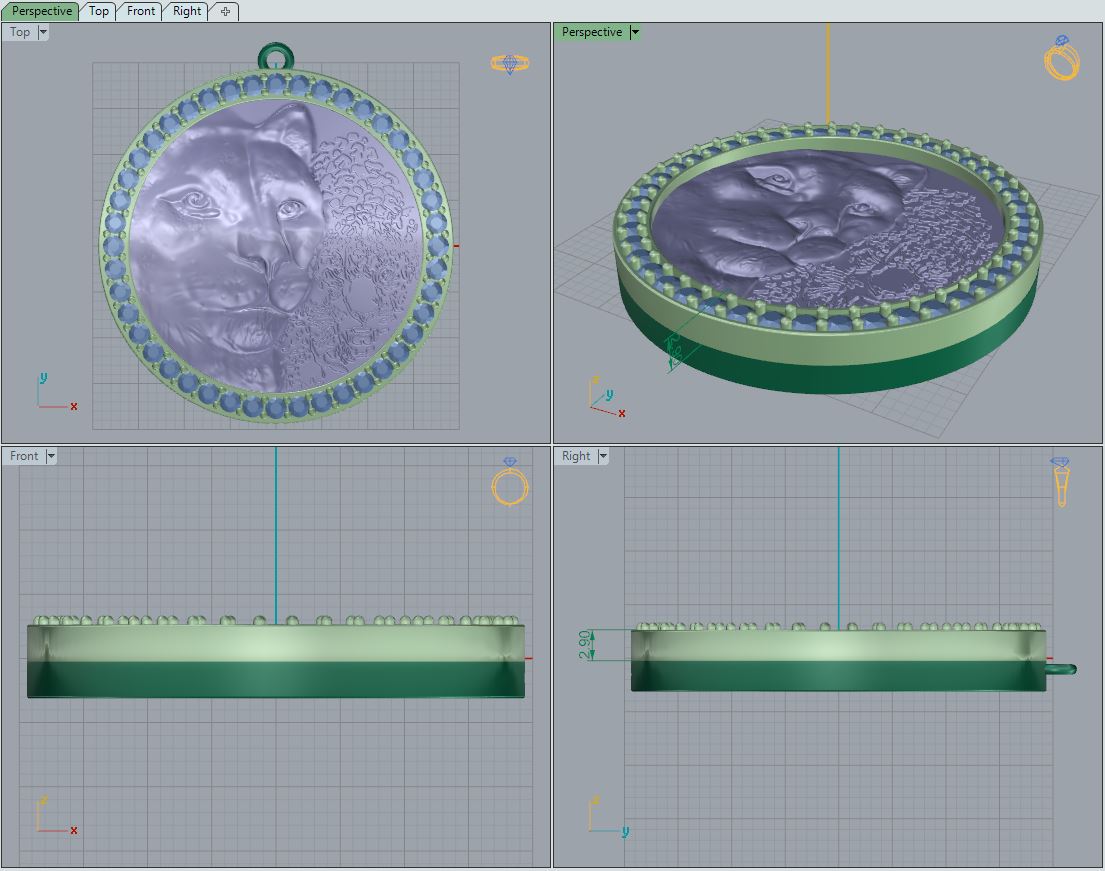
Task: Open the Front viewport dropdown arrow
Action: click(x=51, y=456)
